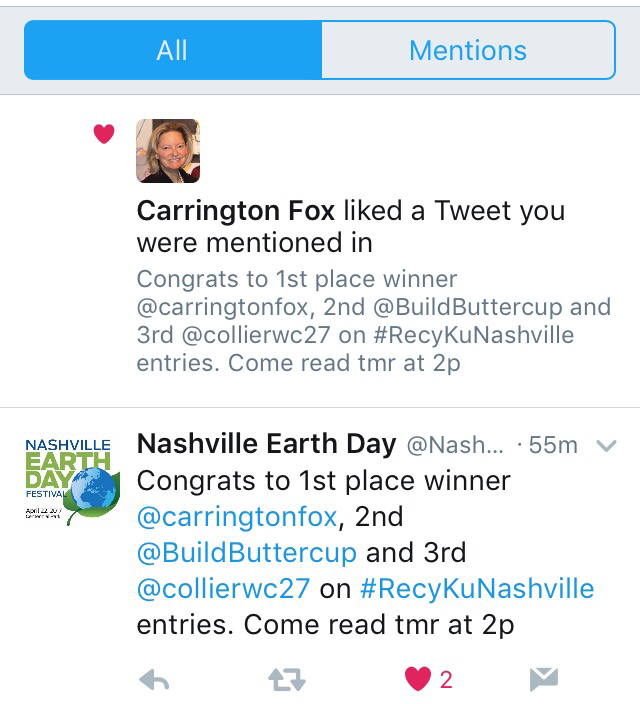Retweet the Nashville Earth Day tweet
Image resolution: width=640 pixels, height=704 pixels.
(286, 680)
